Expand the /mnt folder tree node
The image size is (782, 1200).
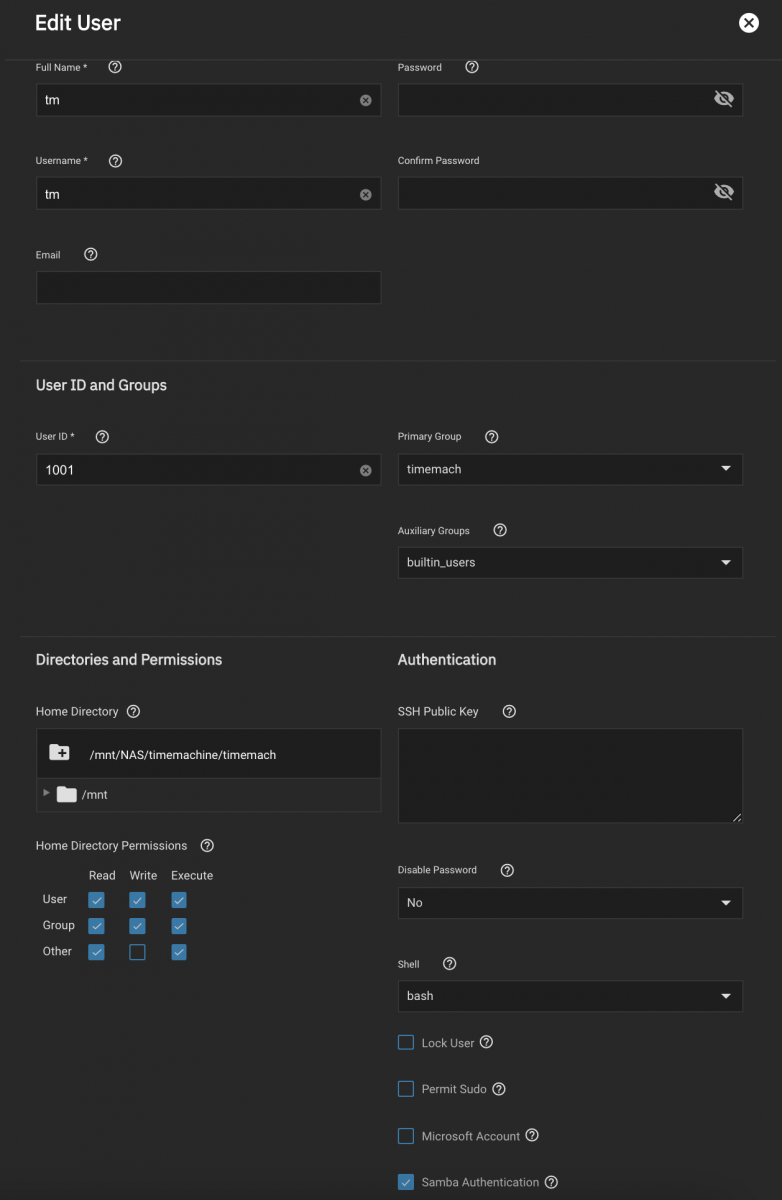coord(46,793)
